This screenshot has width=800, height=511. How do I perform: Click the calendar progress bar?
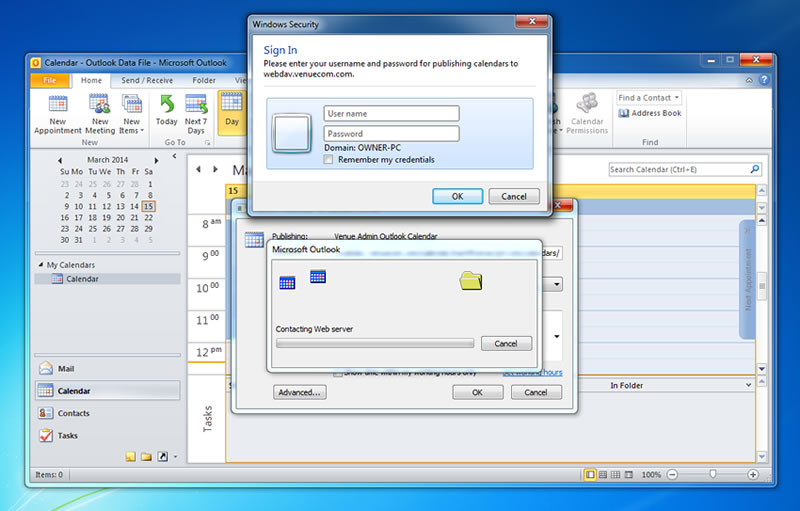tap(375, 343)
